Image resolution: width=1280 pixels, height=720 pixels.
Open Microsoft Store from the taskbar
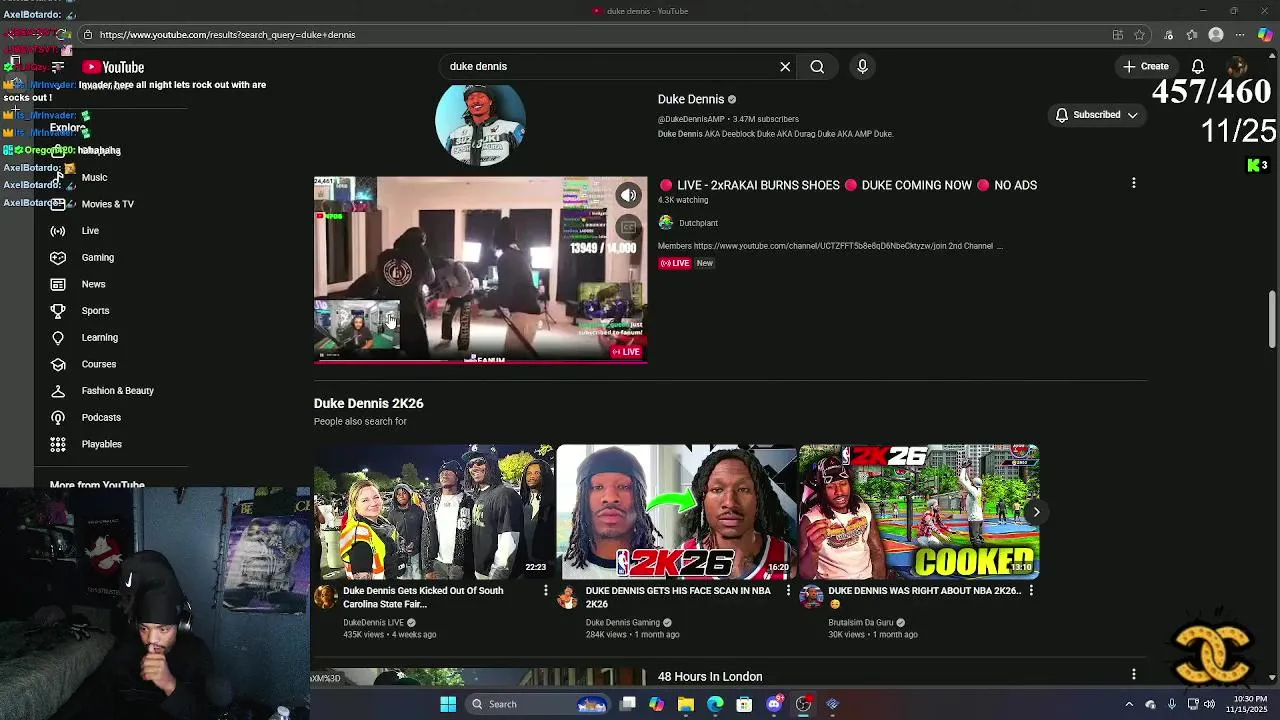coord(744,704)
